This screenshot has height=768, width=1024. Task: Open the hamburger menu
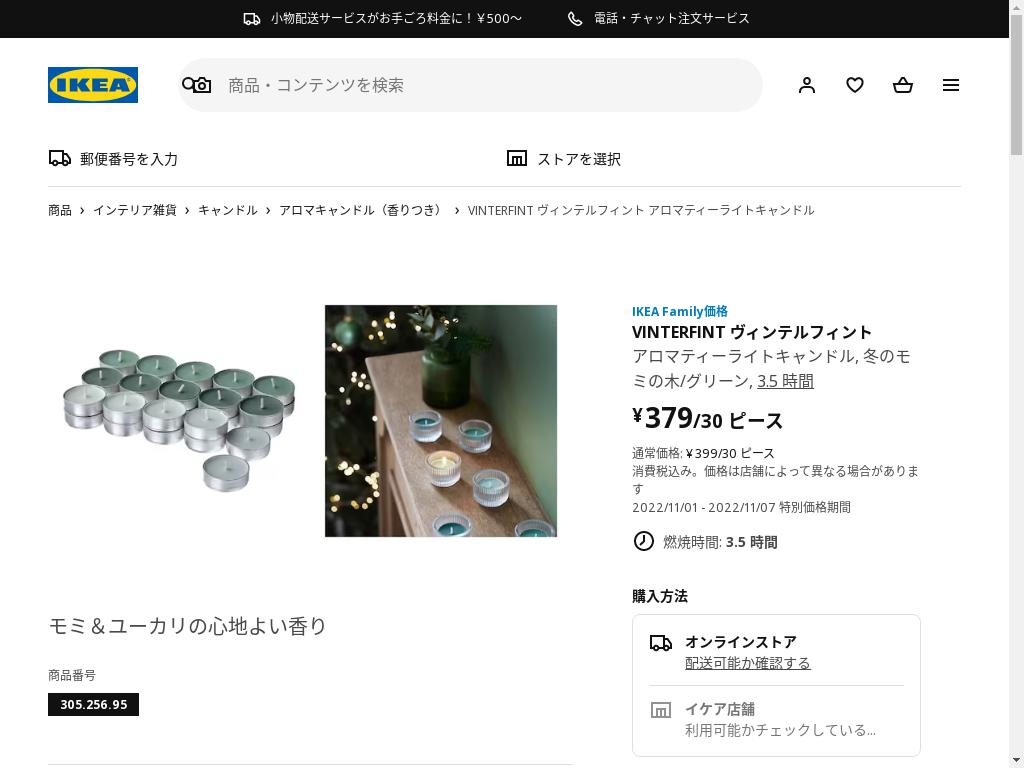point(951,85)
